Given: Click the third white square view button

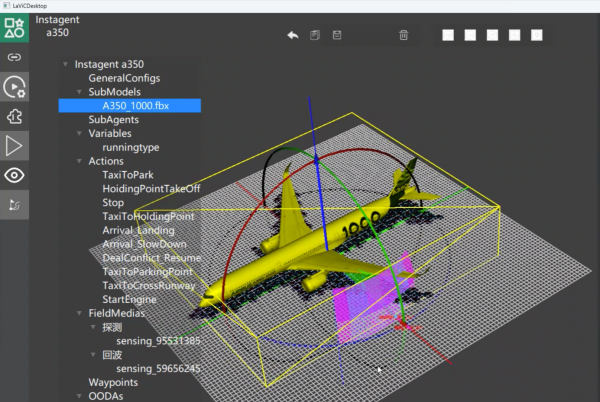Looking at the screenshot, I should coord(492,35).
